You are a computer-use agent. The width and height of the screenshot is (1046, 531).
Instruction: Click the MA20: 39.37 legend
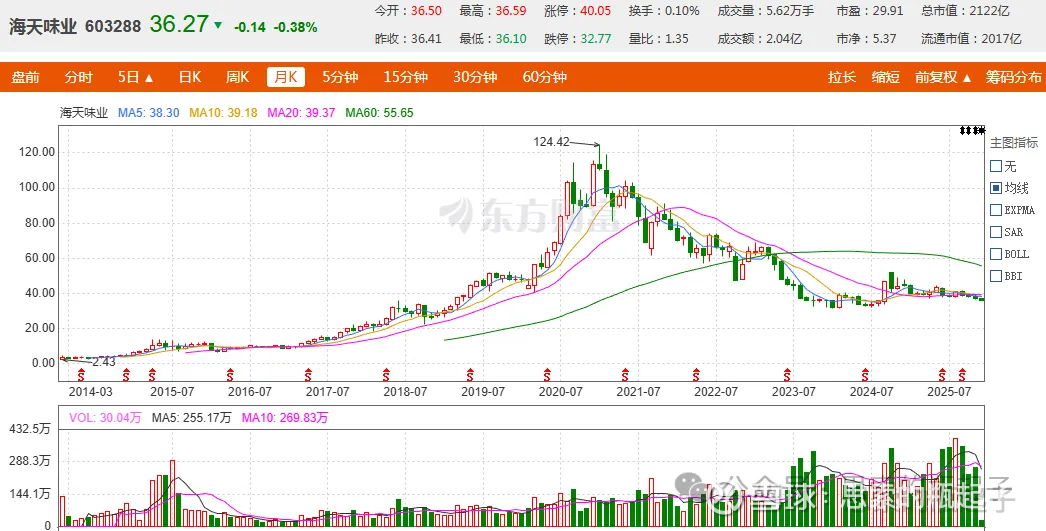click(x=302, y=113)
